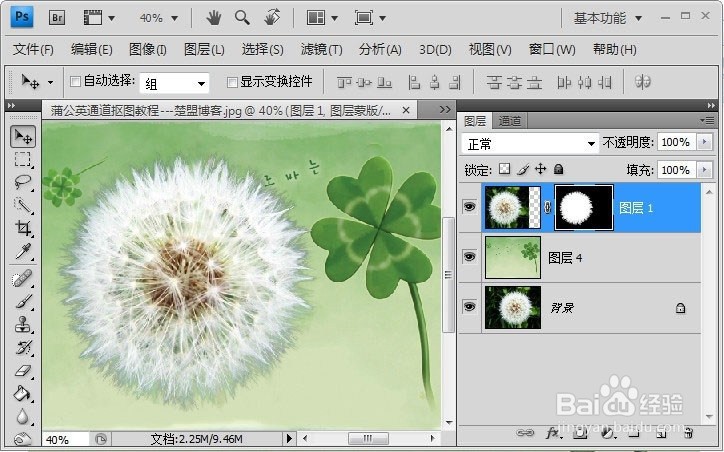Select the 图层 1 layer mask thumbnail
This screenshot has height=452, width=724.
click(584, 207)
